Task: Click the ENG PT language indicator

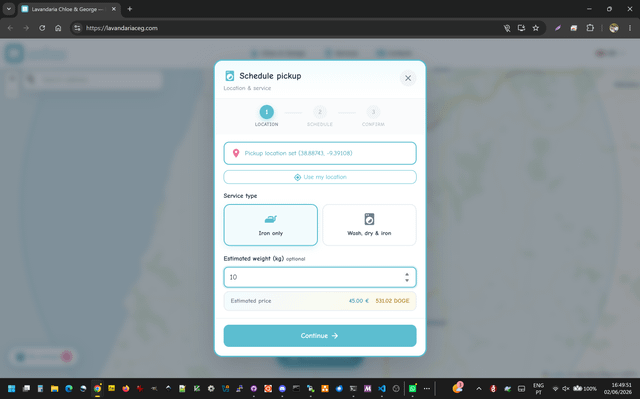Action: (x=538, y=388)
